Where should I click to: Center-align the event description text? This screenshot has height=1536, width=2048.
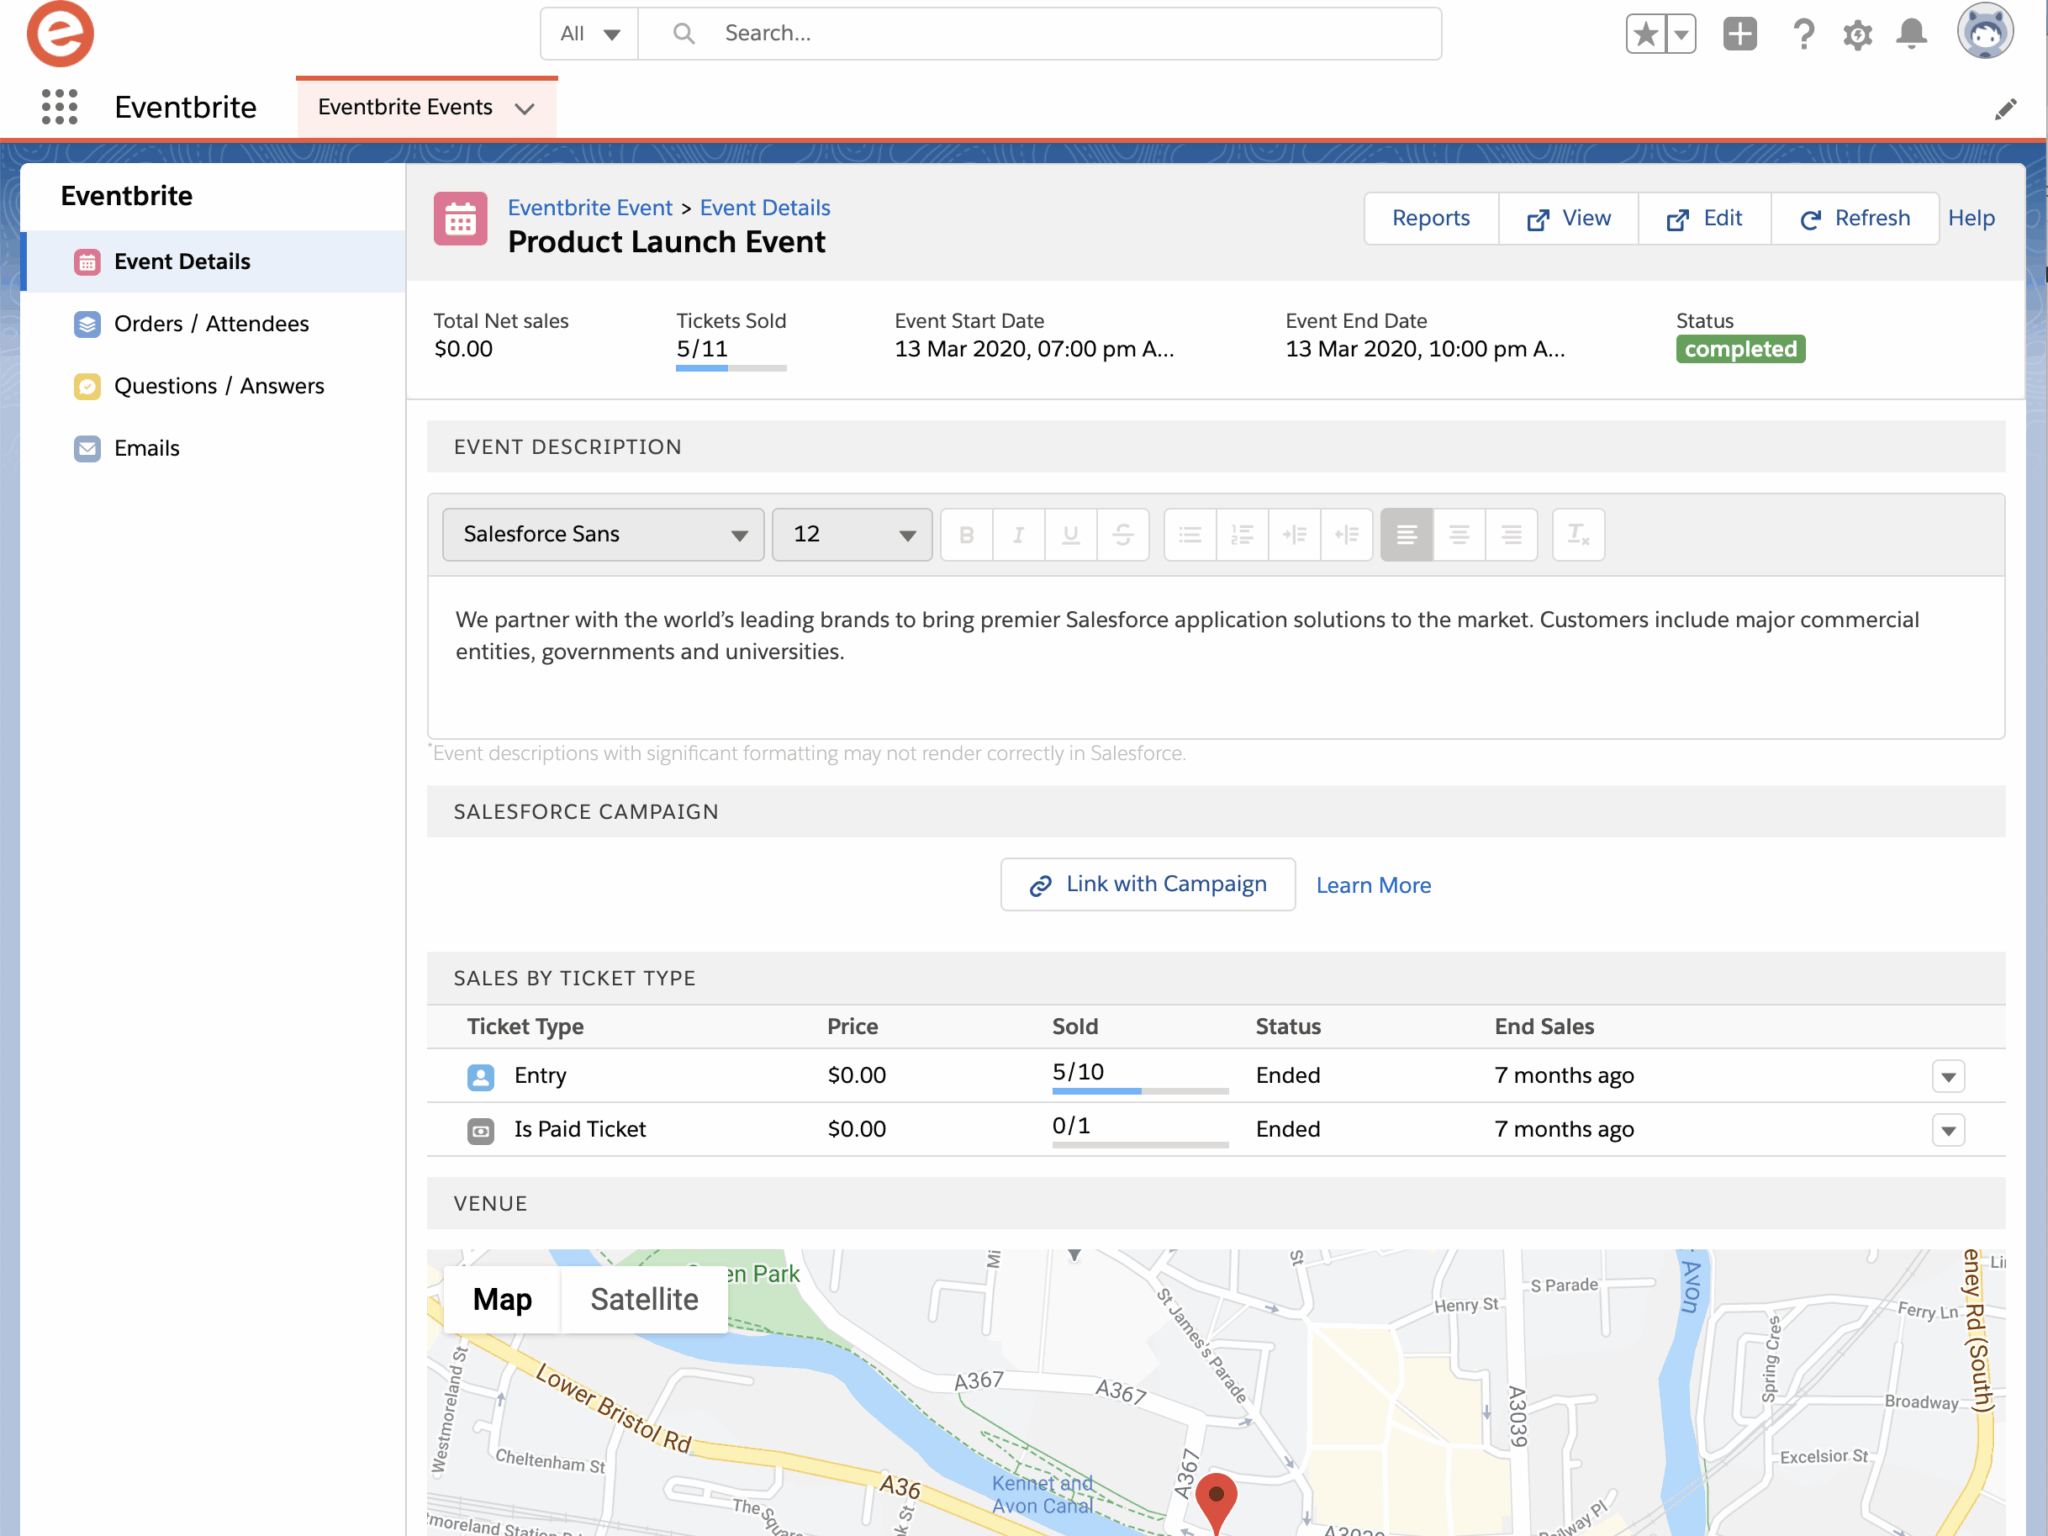coord(1458,535)
